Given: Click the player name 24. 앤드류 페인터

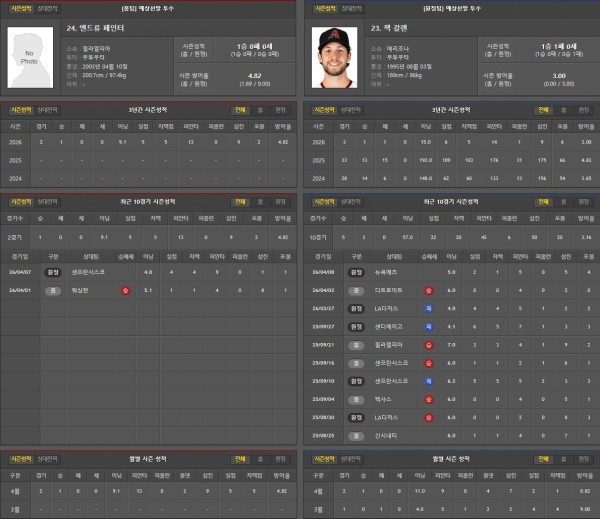Looking at the screenshot, I should coord(96,29).
